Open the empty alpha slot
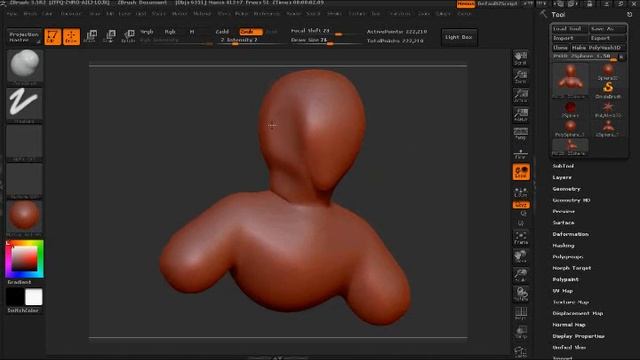 (x=25, y=143)
